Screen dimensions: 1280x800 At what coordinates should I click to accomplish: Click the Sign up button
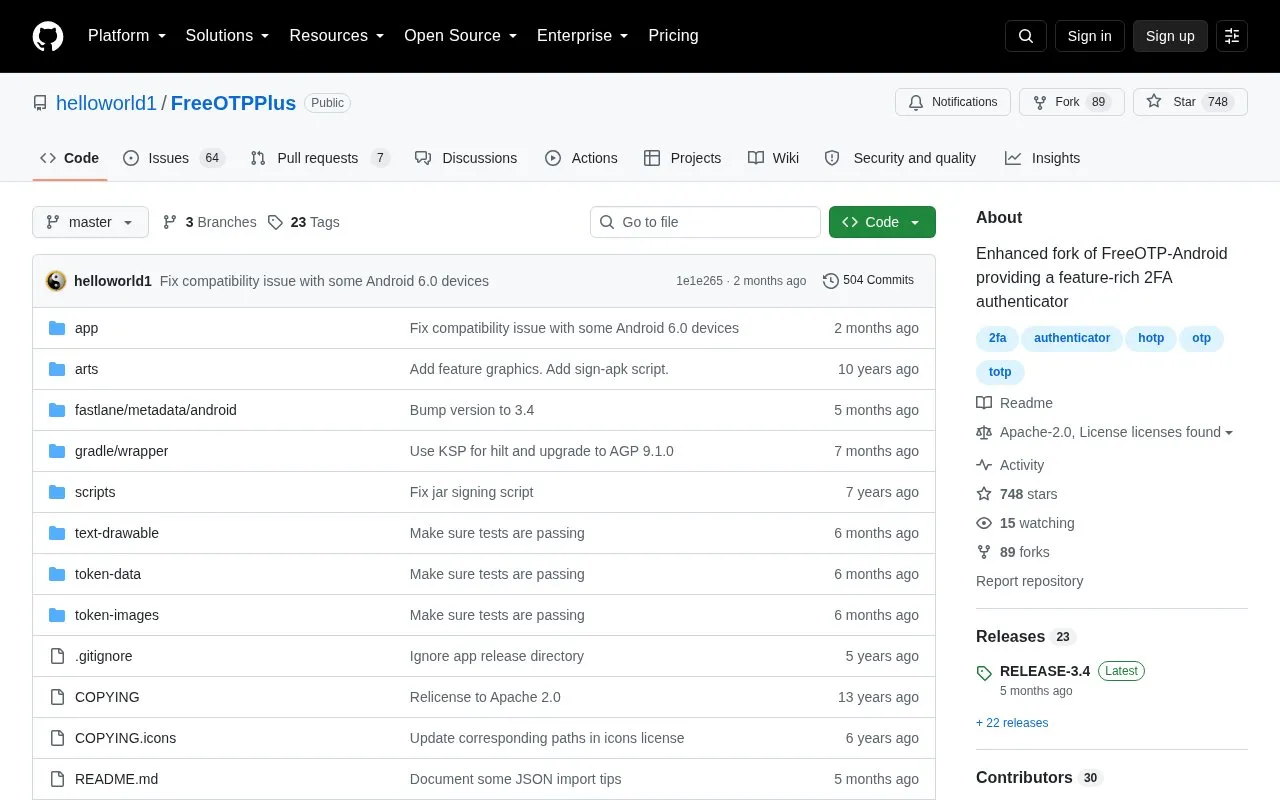(x=1170, y=36)
